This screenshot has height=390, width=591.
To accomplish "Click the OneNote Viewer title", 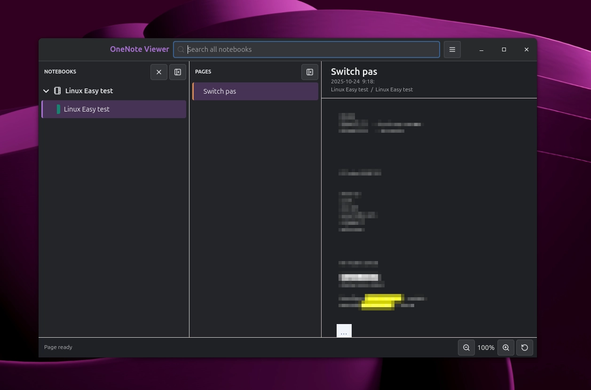I will (139, 49).
